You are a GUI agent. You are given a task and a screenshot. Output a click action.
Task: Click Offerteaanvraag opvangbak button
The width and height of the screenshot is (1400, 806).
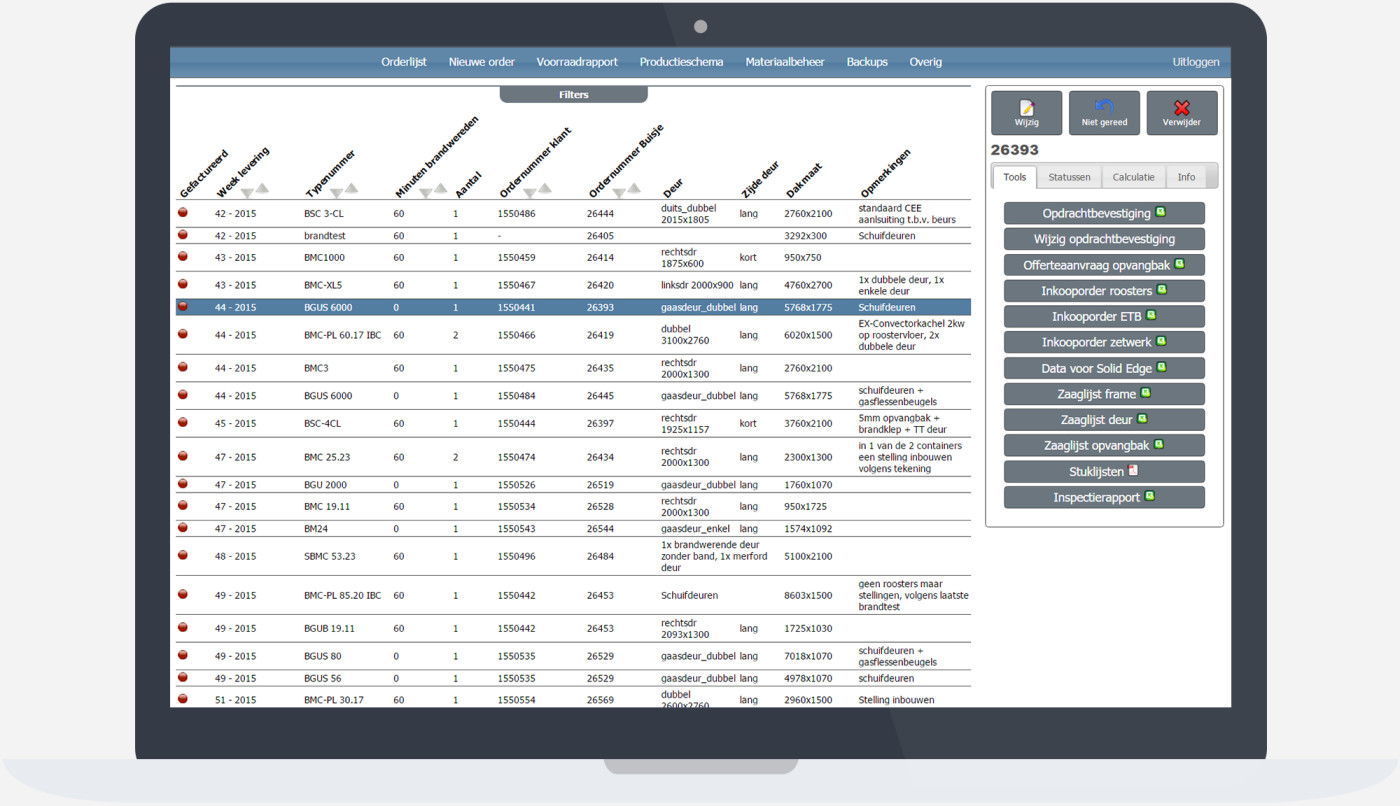(x=1104, y=265)
